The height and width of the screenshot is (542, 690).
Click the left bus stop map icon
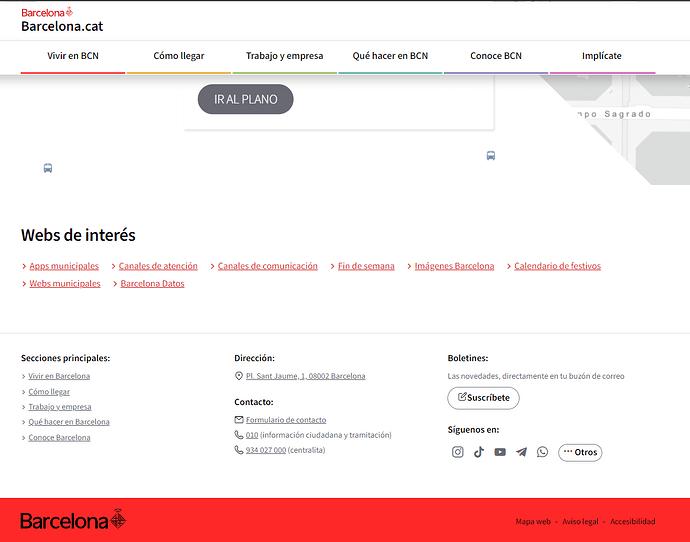tap(48, 168)
